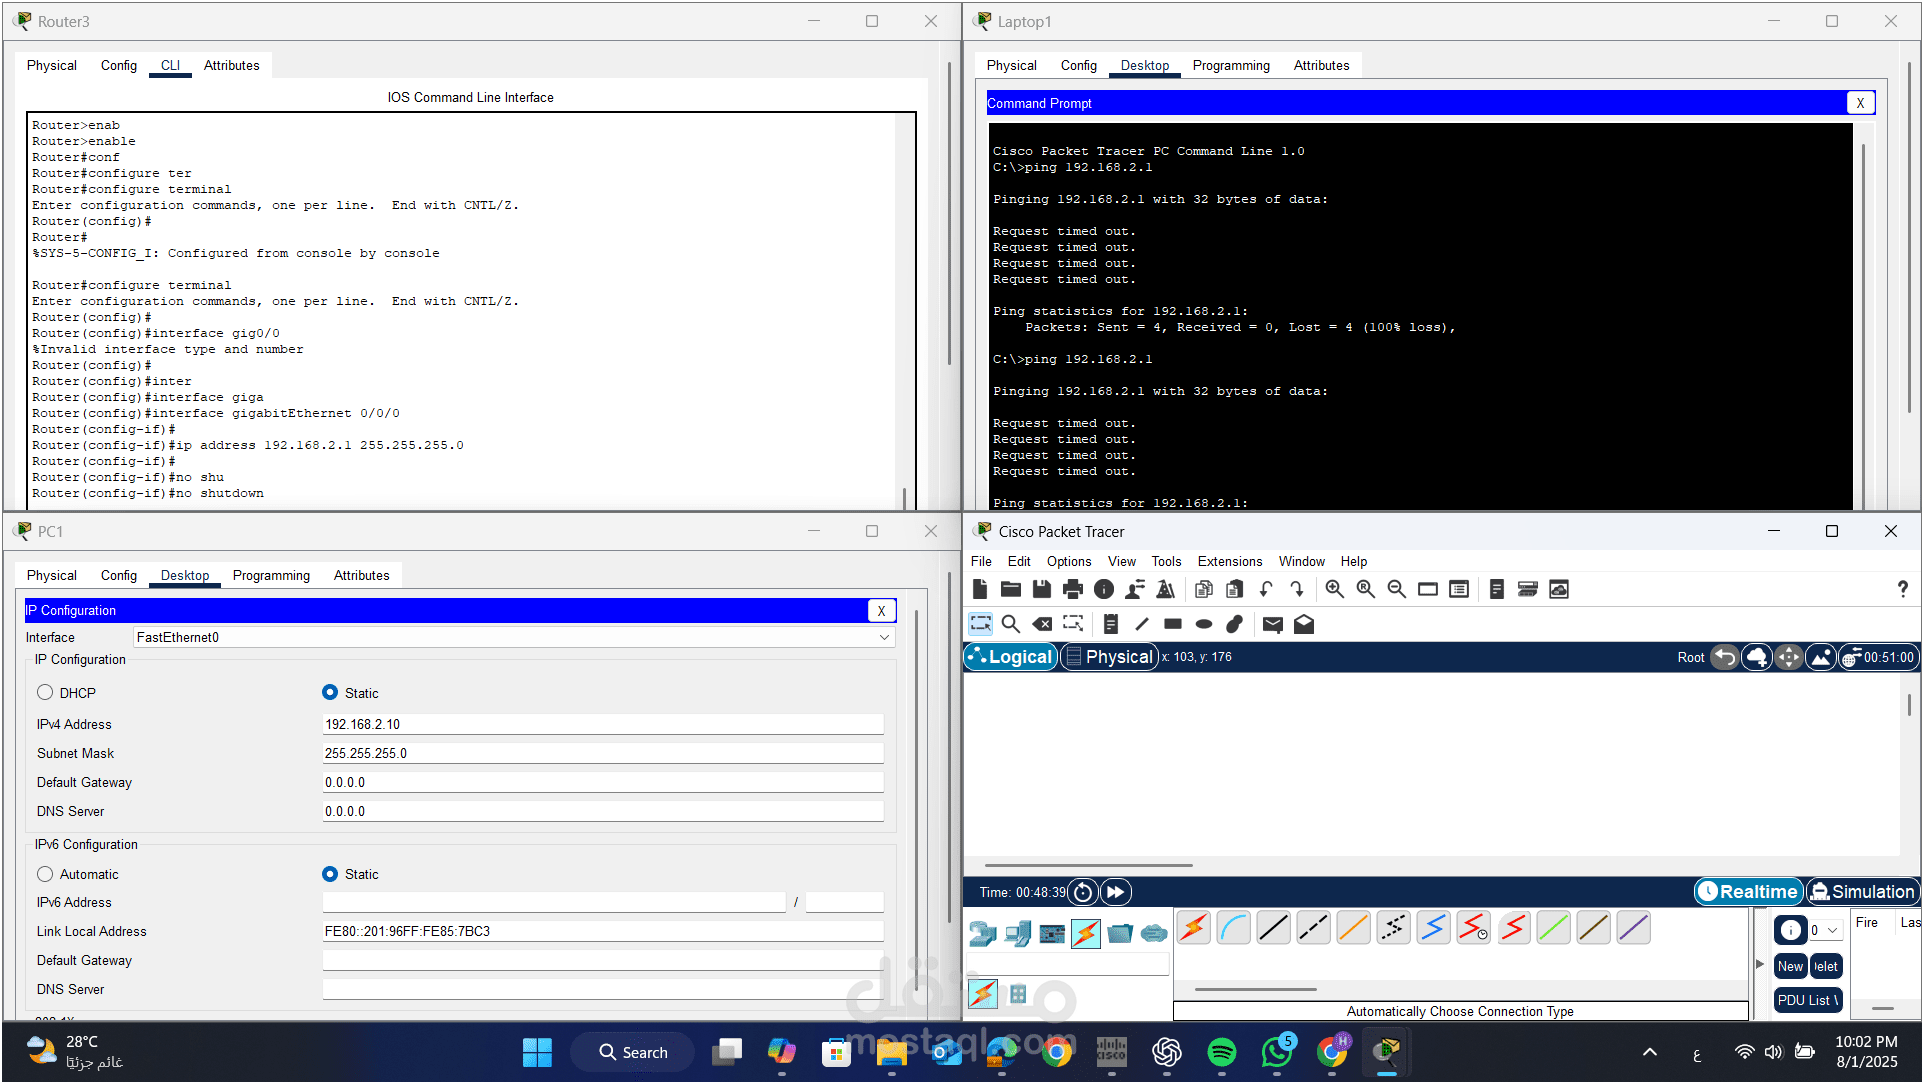Select the Inspect magnifier tool
The image size is (1924, 1084).
pyautogui.click(x=1011, y=624)
